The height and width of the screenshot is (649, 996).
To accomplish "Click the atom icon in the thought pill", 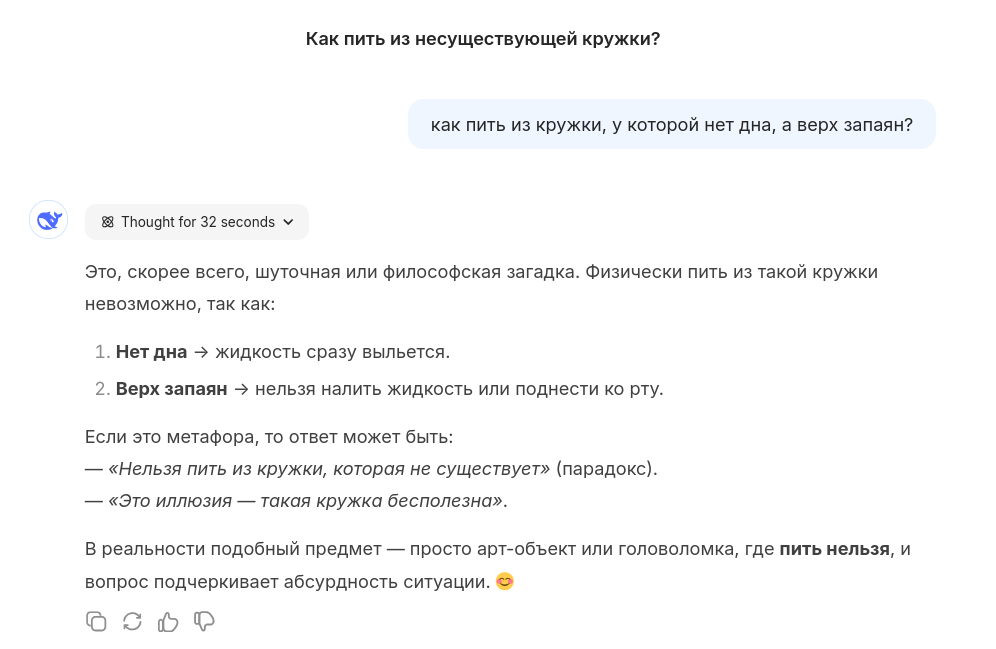I will 107,222.
